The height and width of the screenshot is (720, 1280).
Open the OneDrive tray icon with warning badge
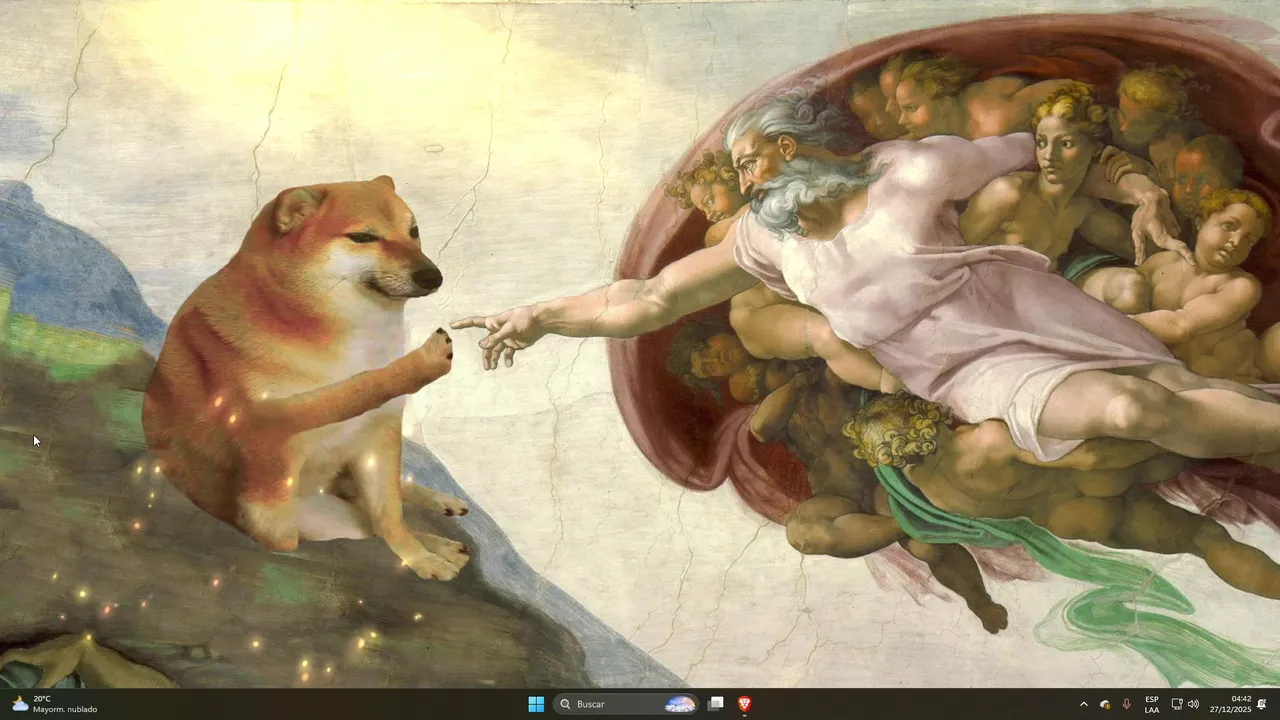pos(1105,704)
